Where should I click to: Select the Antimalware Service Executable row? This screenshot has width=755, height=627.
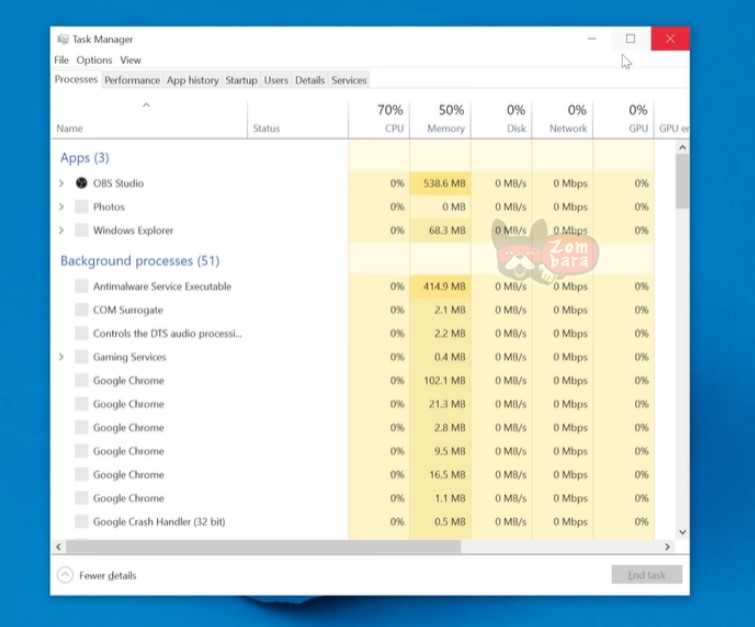click(352, 286)
